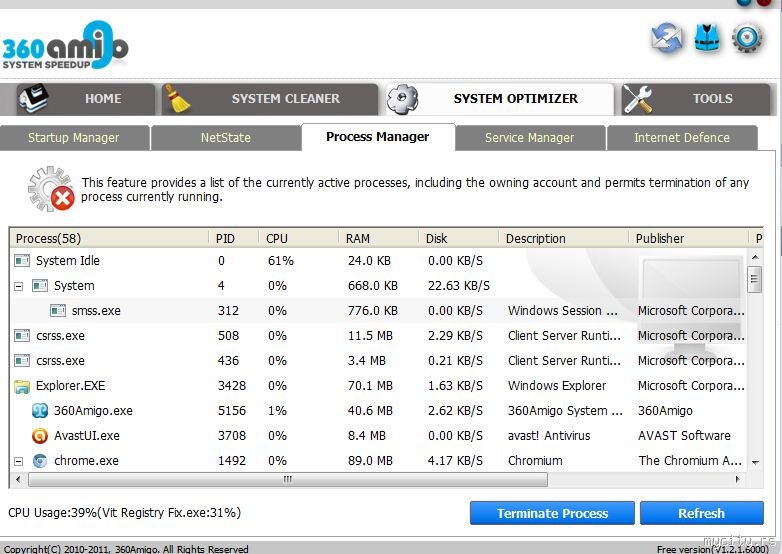The height and width of the screenshot is (554, 782).
Task: Click the vertical scrollbar up arrow
Action: coord(755,257)
